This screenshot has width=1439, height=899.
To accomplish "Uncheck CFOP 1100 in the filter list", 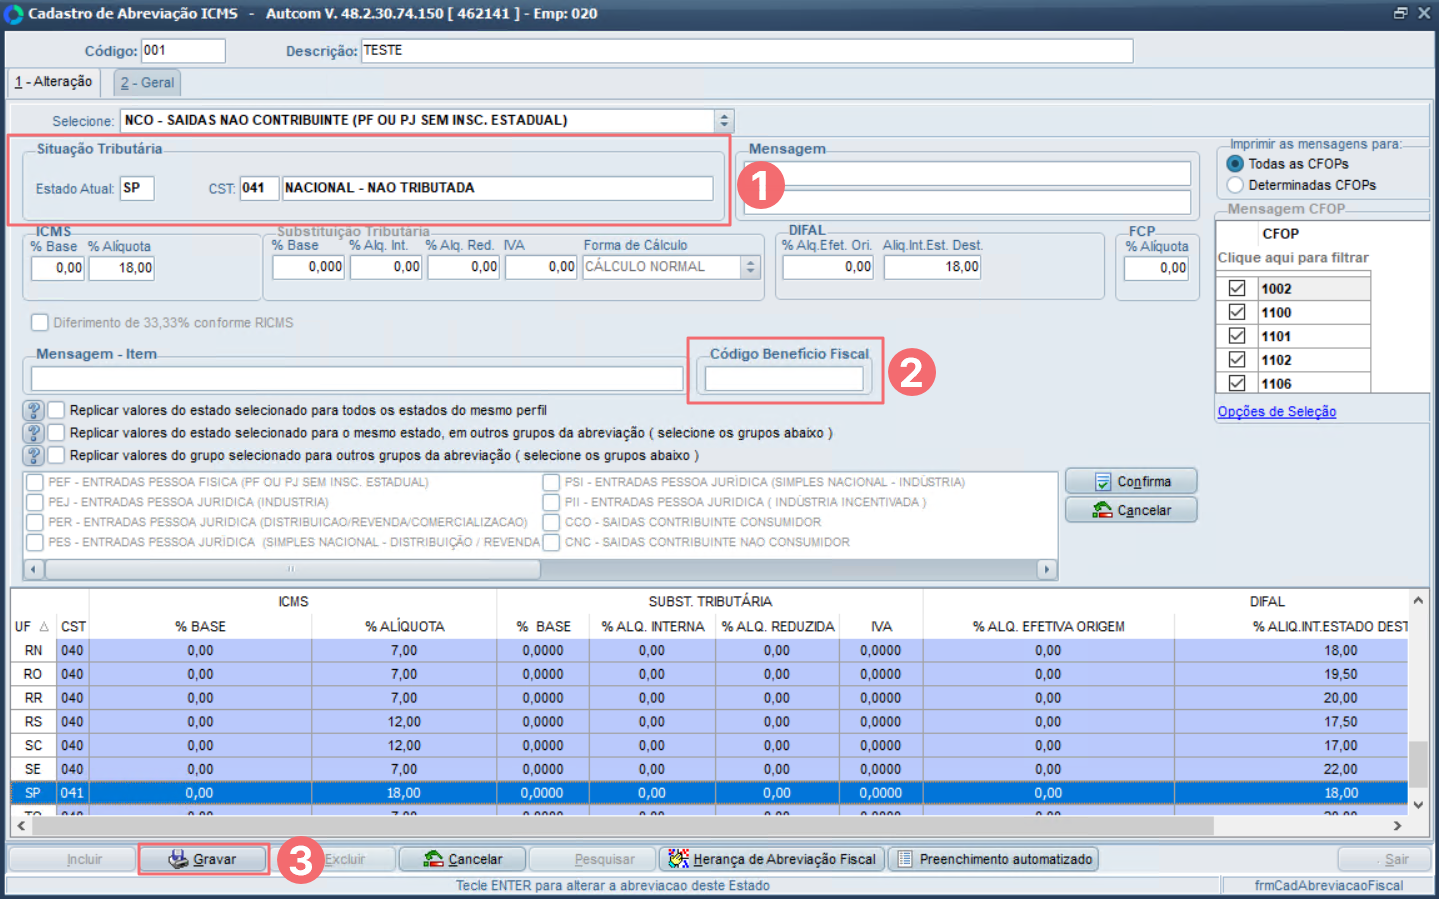I will [1237, 312].
